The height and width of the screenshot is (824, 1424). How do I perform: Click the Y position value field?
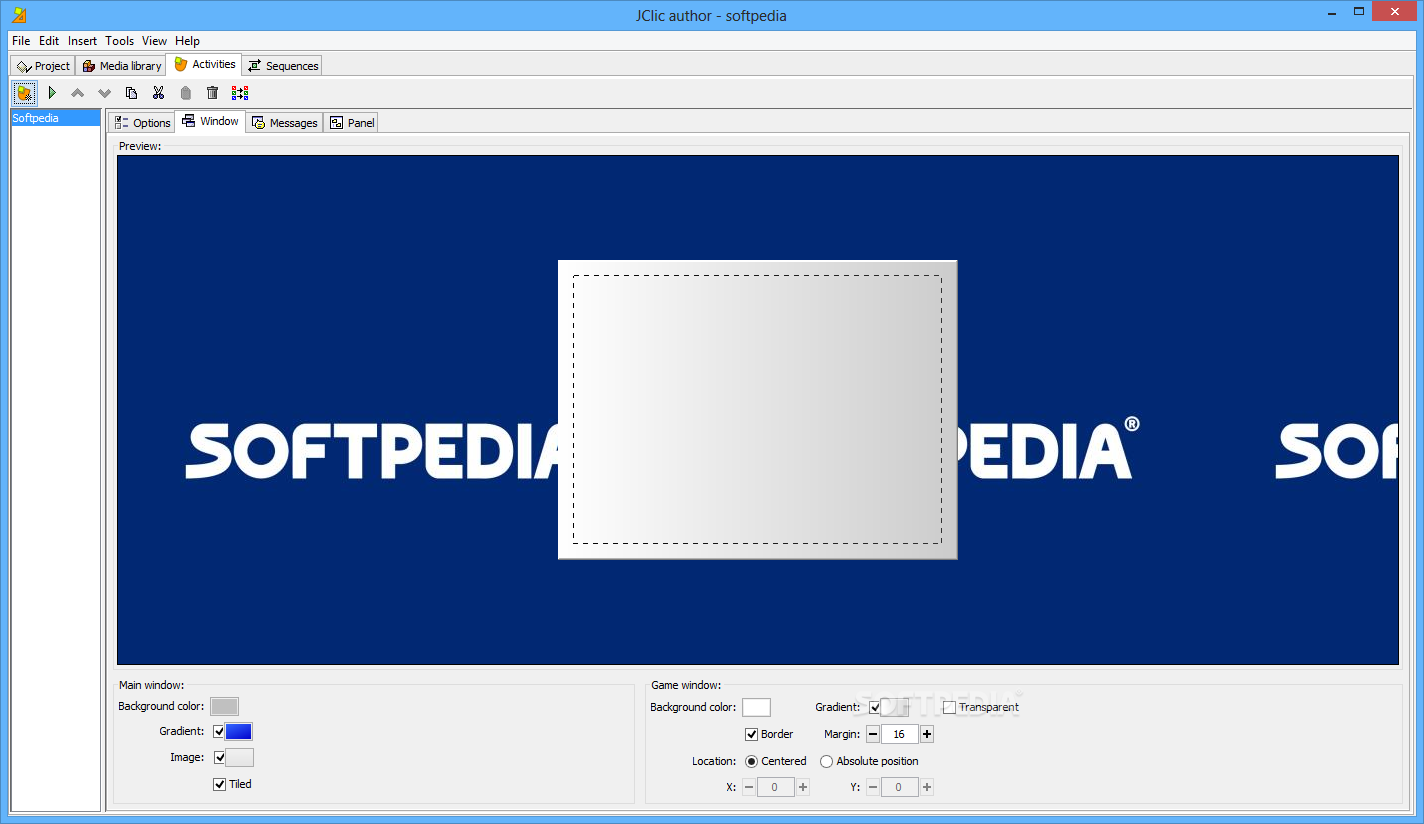(x=900, y=788)
